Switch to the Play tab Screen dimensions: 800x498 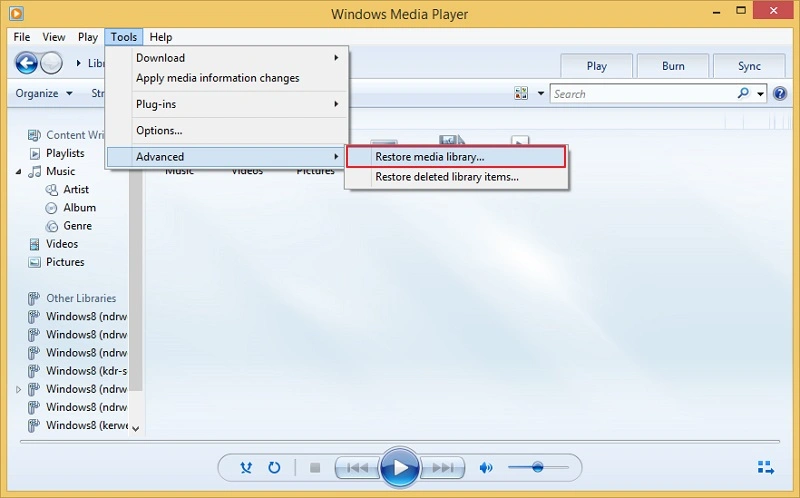click(x=596, y=66)
